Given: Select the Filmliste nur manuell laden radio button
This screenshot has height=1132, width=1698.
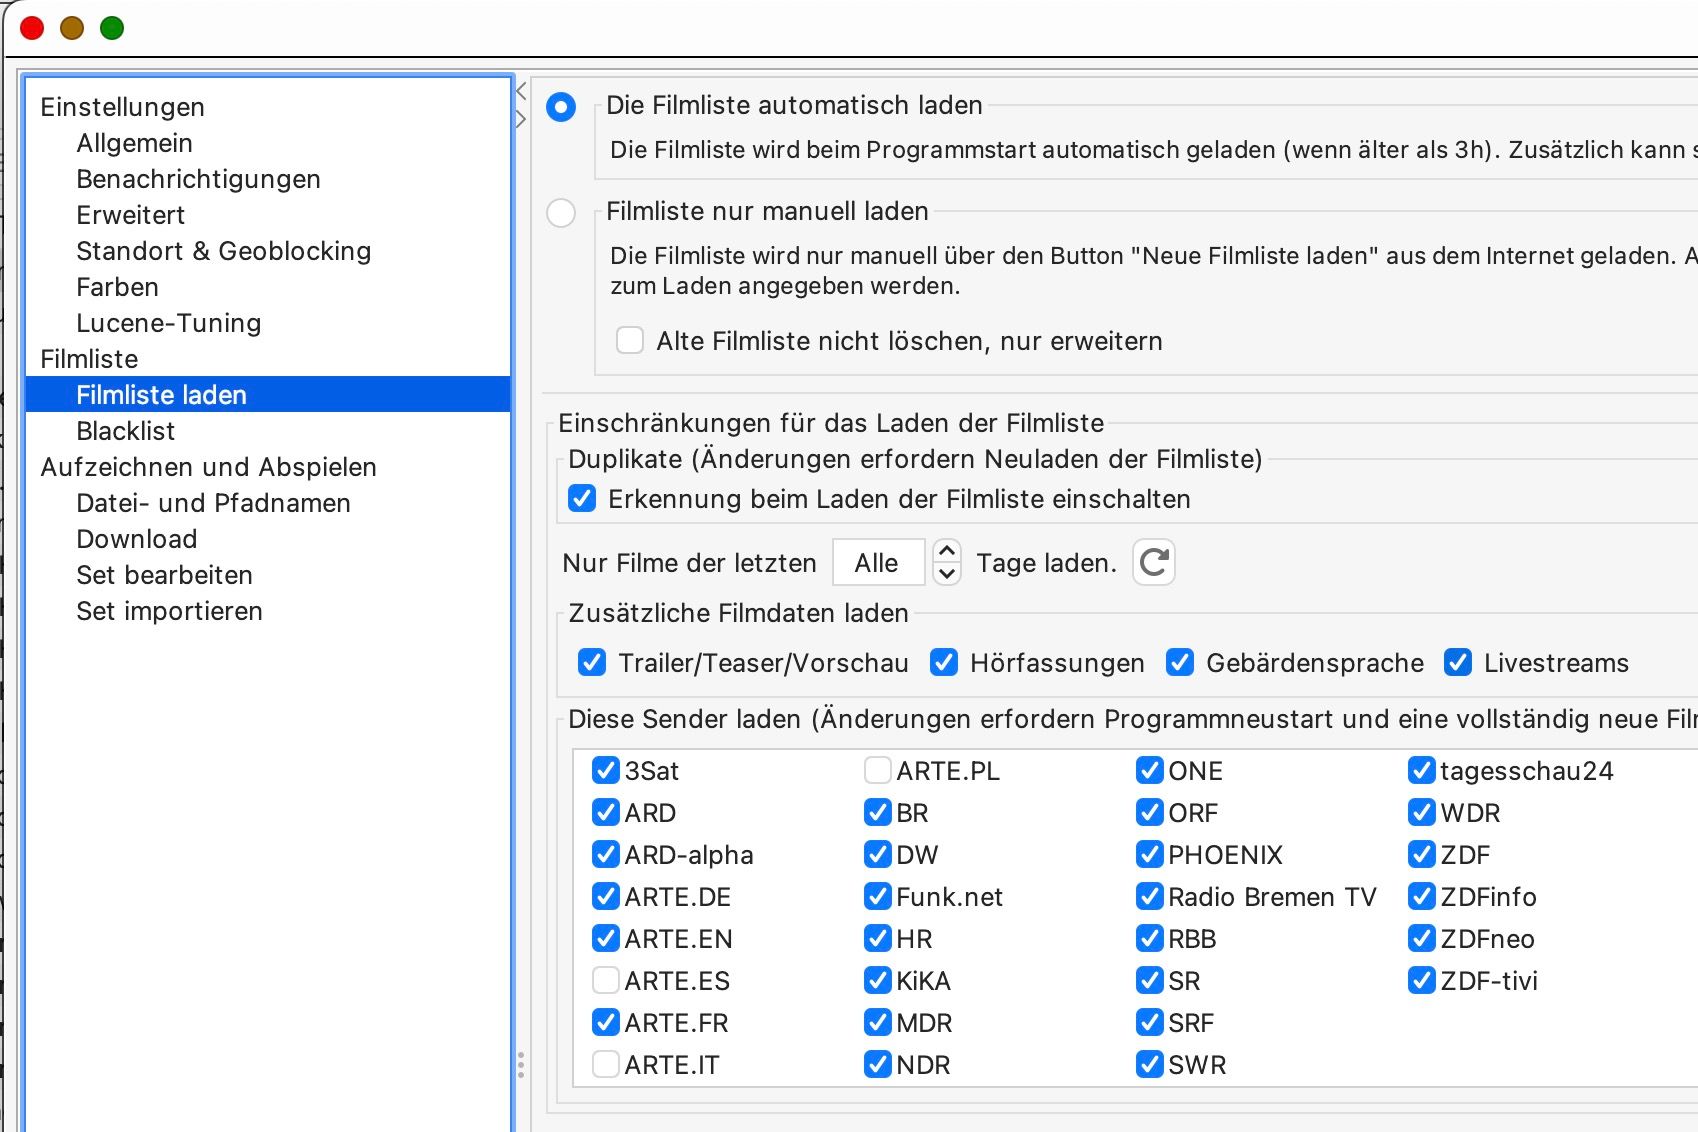Looking at the screenshot, I should pos(561,212).
